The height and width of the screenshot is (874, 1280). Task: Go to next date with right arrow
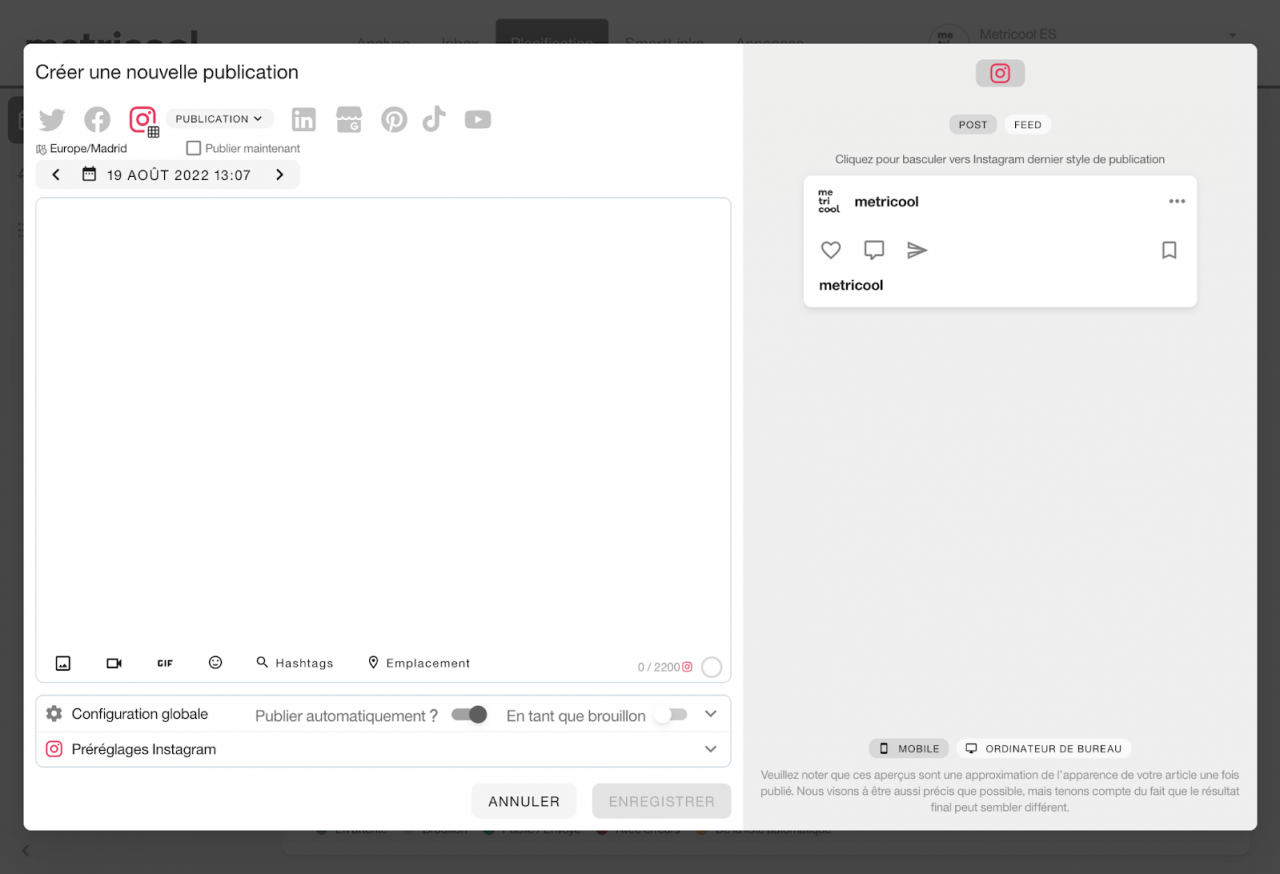280,175
